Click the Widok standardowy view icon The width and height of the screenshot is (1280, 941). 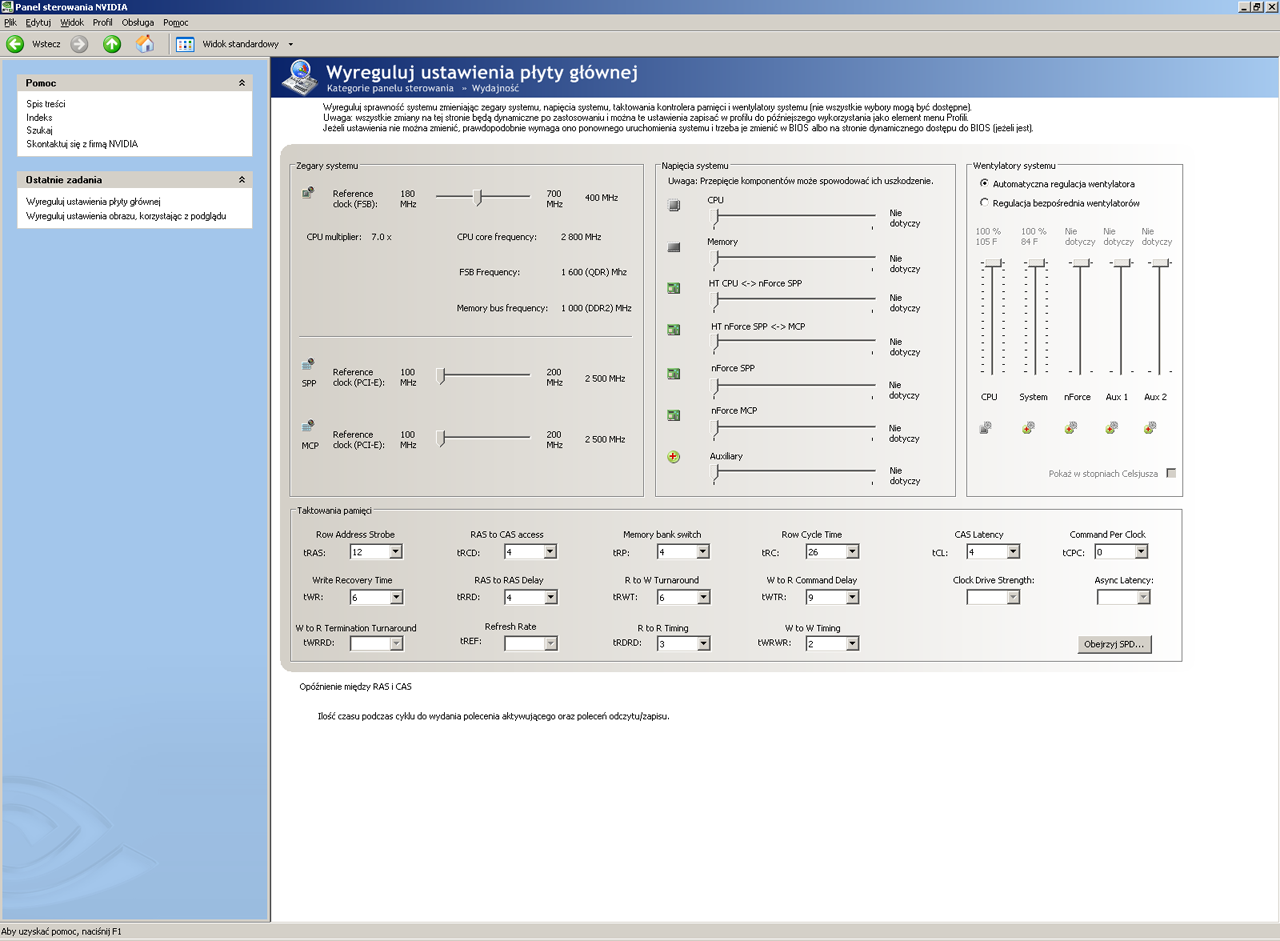point(185,44)
